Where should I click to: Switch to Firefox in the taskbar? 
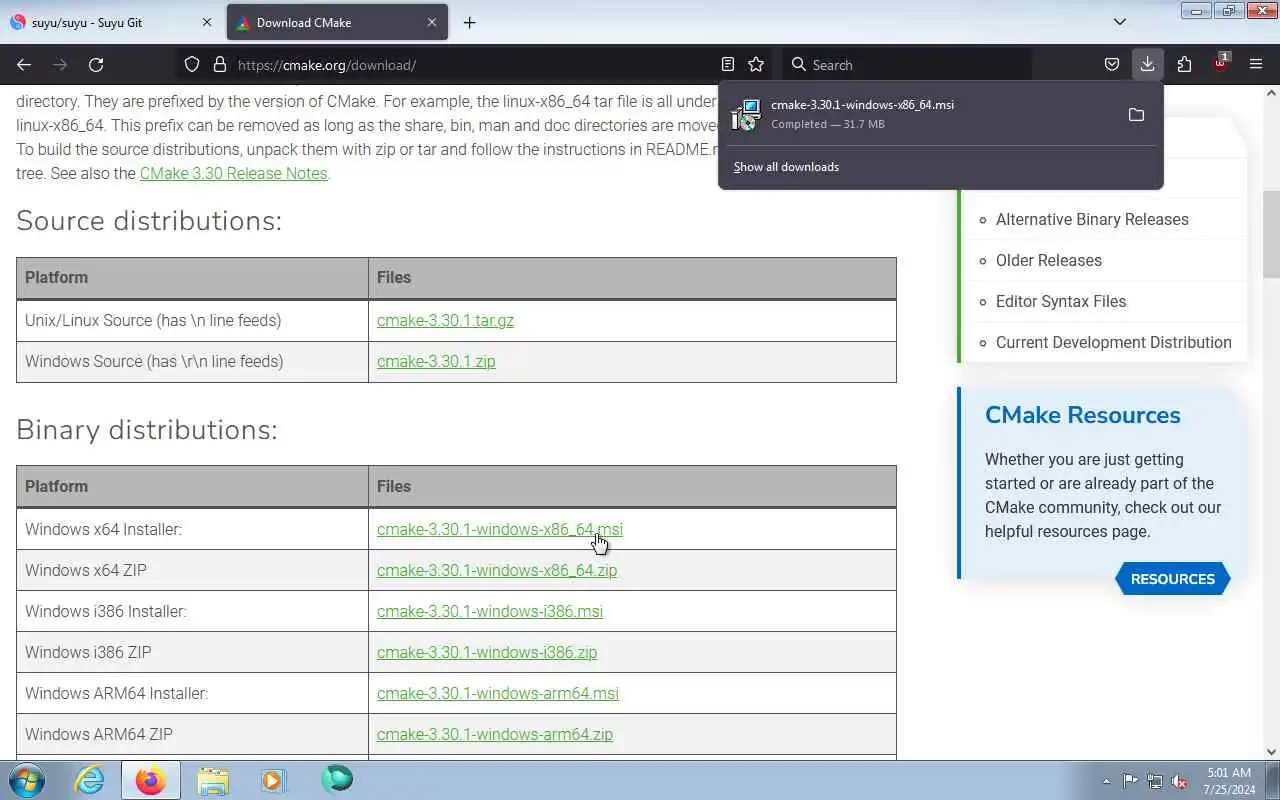coord(151,780)
